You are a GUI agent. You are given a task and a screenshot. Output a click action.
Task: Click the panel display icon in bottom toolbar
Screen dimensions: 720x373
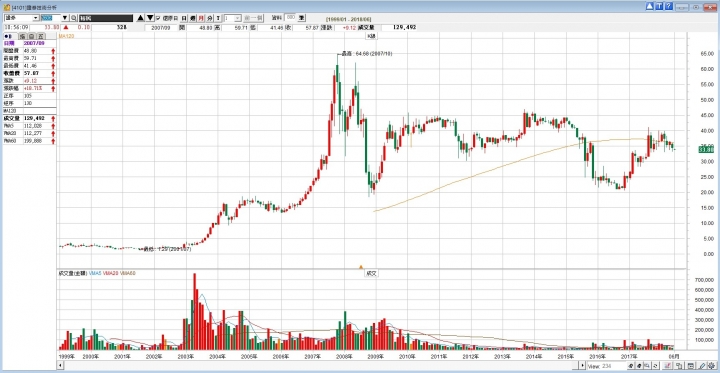tap(691, 366)
